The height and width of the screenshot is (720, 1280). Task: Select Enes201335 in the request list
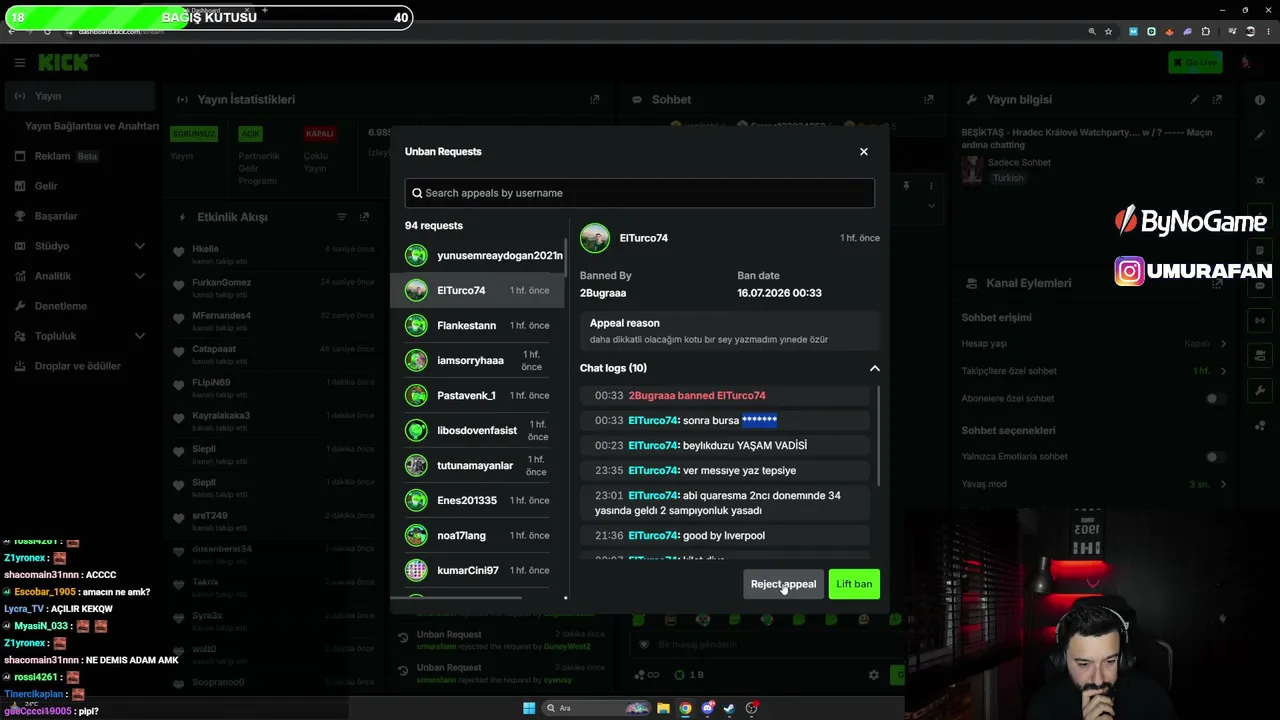pos(477,500)
